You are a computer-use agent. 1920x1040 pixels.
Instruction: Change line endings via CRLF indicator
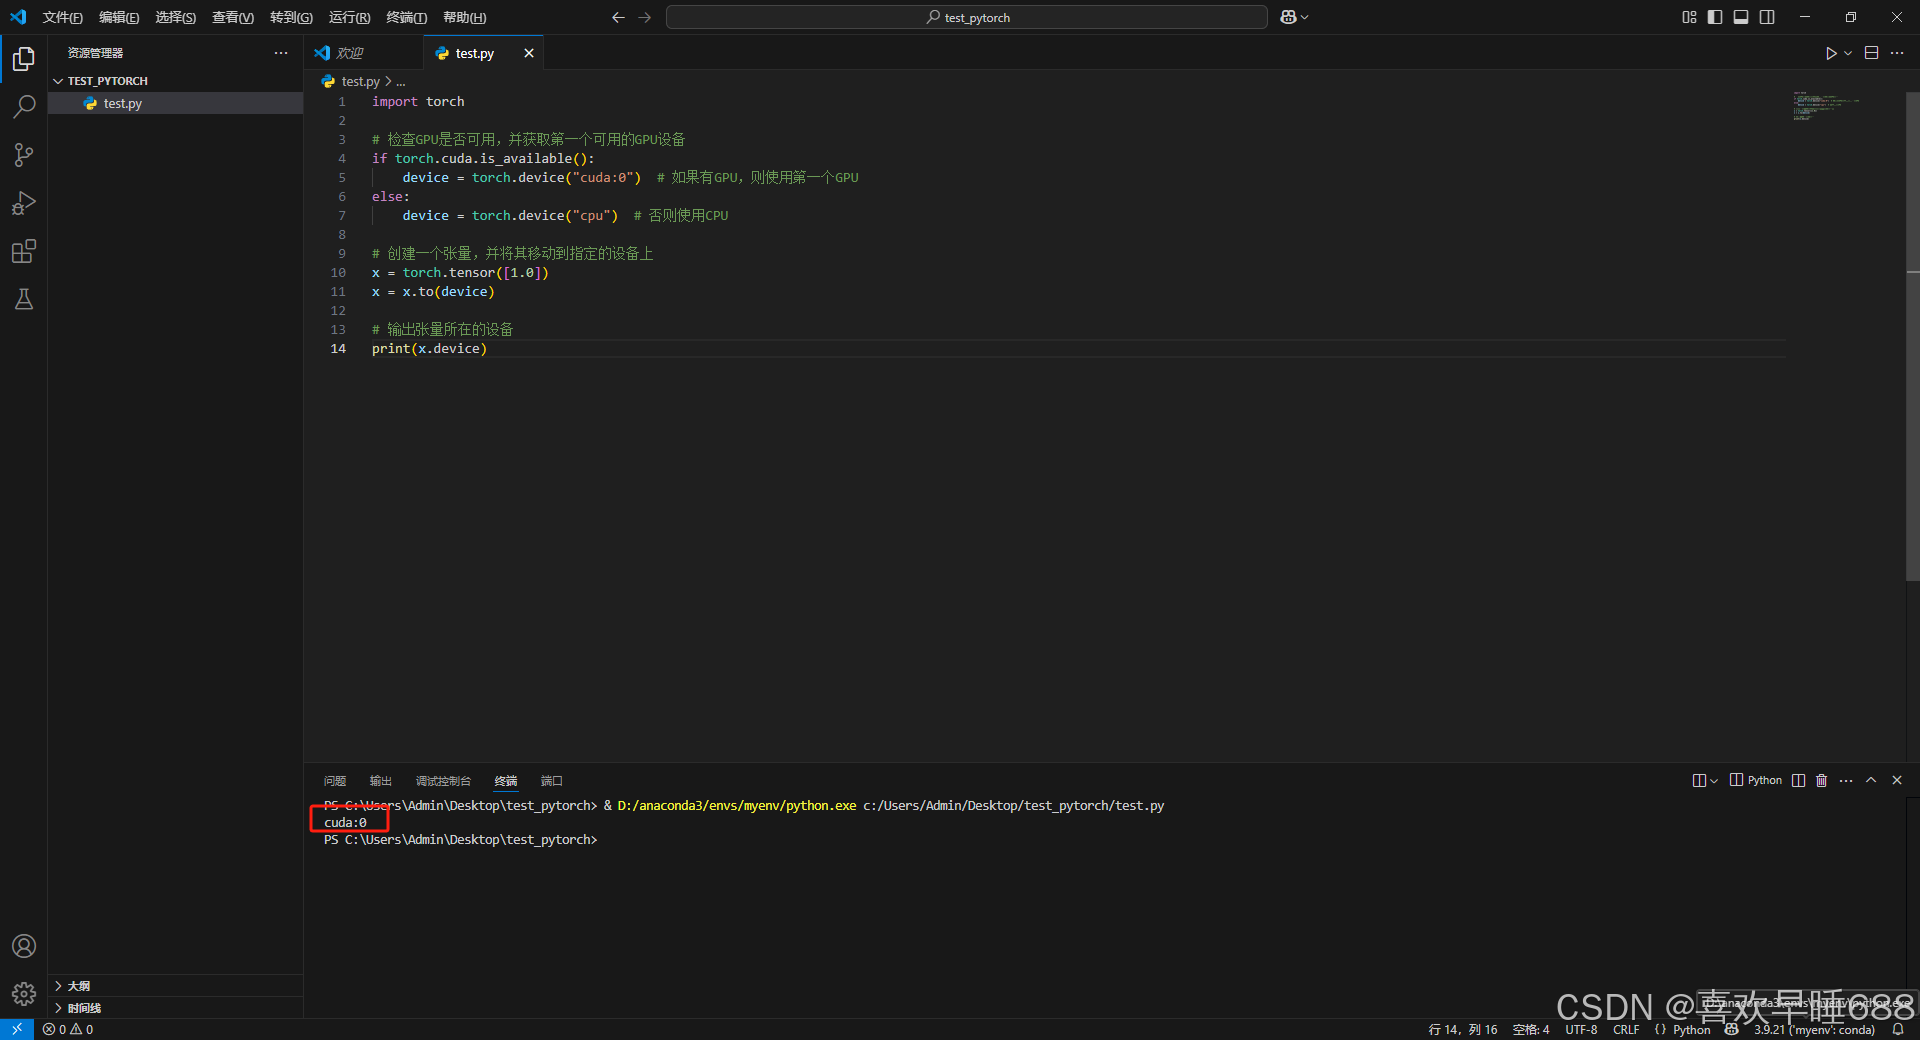click(1626, 1029)
